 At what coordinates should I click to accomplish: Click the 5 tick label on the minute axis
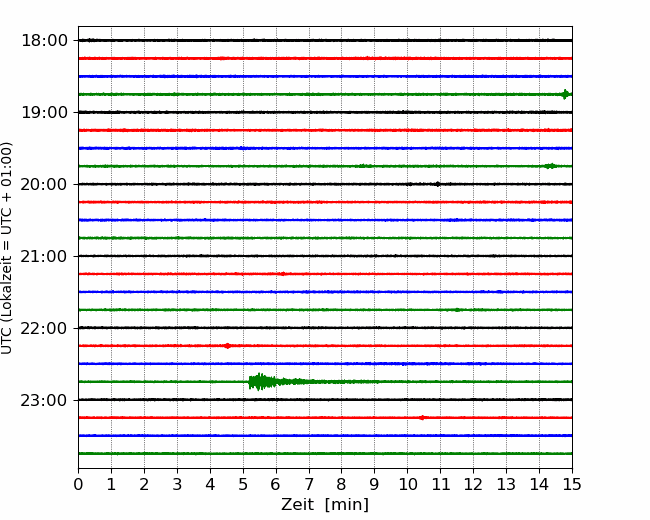(243, 485)
